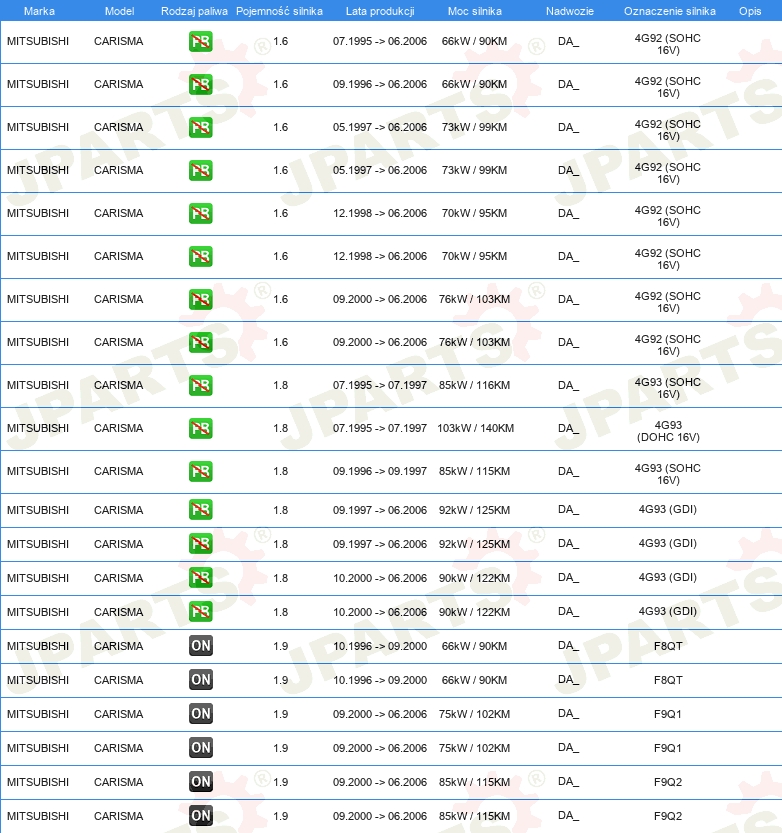Click ON diesel icon in lower F9Q2 row
782x833 pixels.
tap(201, 815)
